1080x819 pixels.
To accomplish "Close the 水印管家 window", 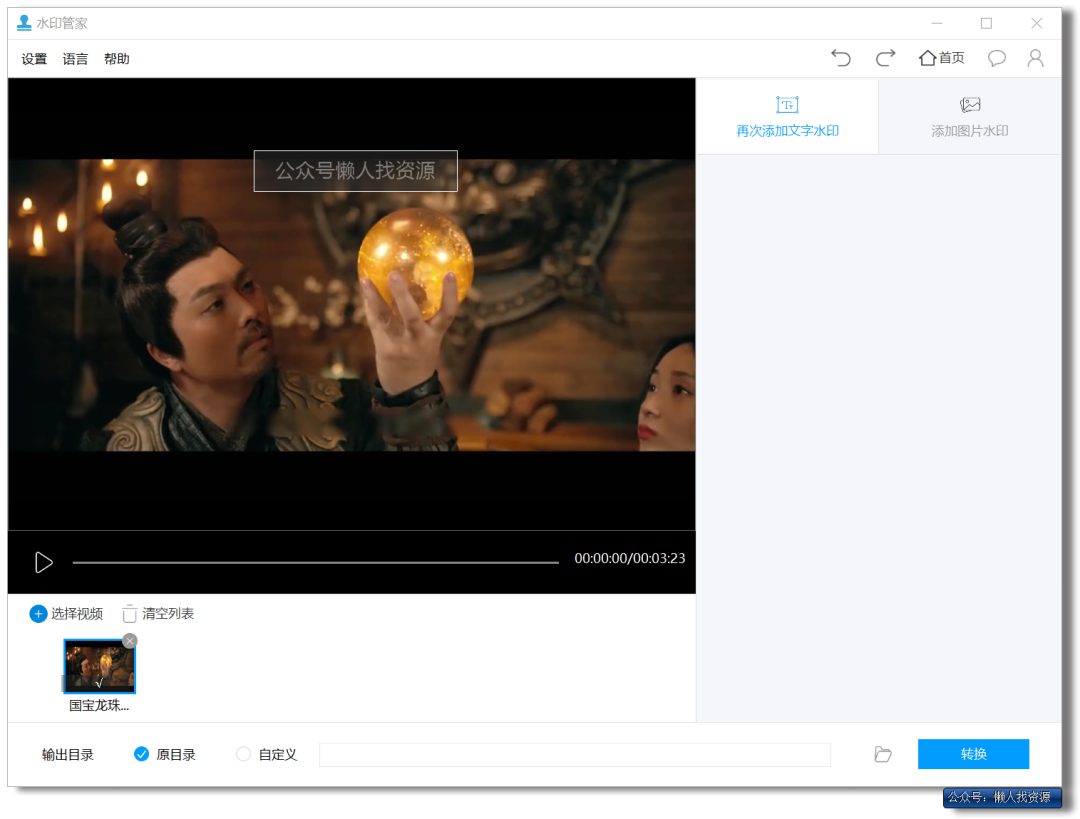I will click(1037, 23).
